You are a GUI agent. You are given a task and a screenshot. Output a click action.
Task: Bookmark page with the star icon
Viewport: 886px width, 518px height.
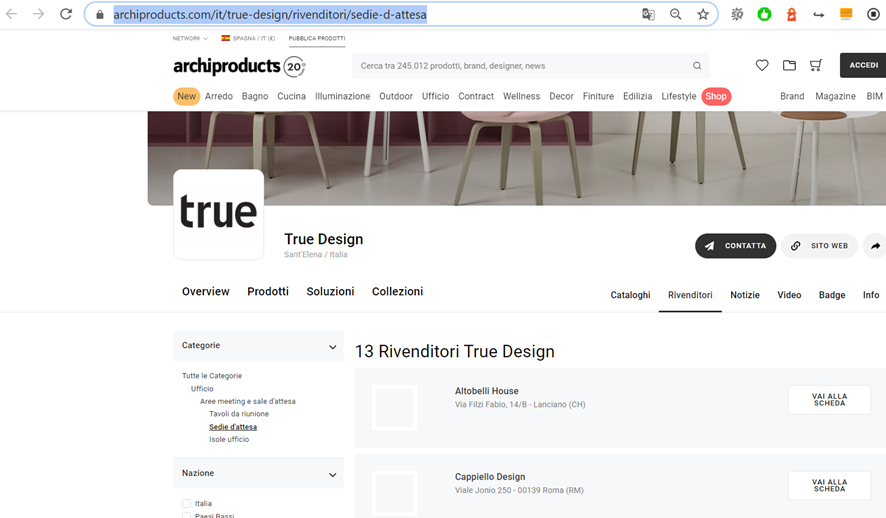point(703,14)
